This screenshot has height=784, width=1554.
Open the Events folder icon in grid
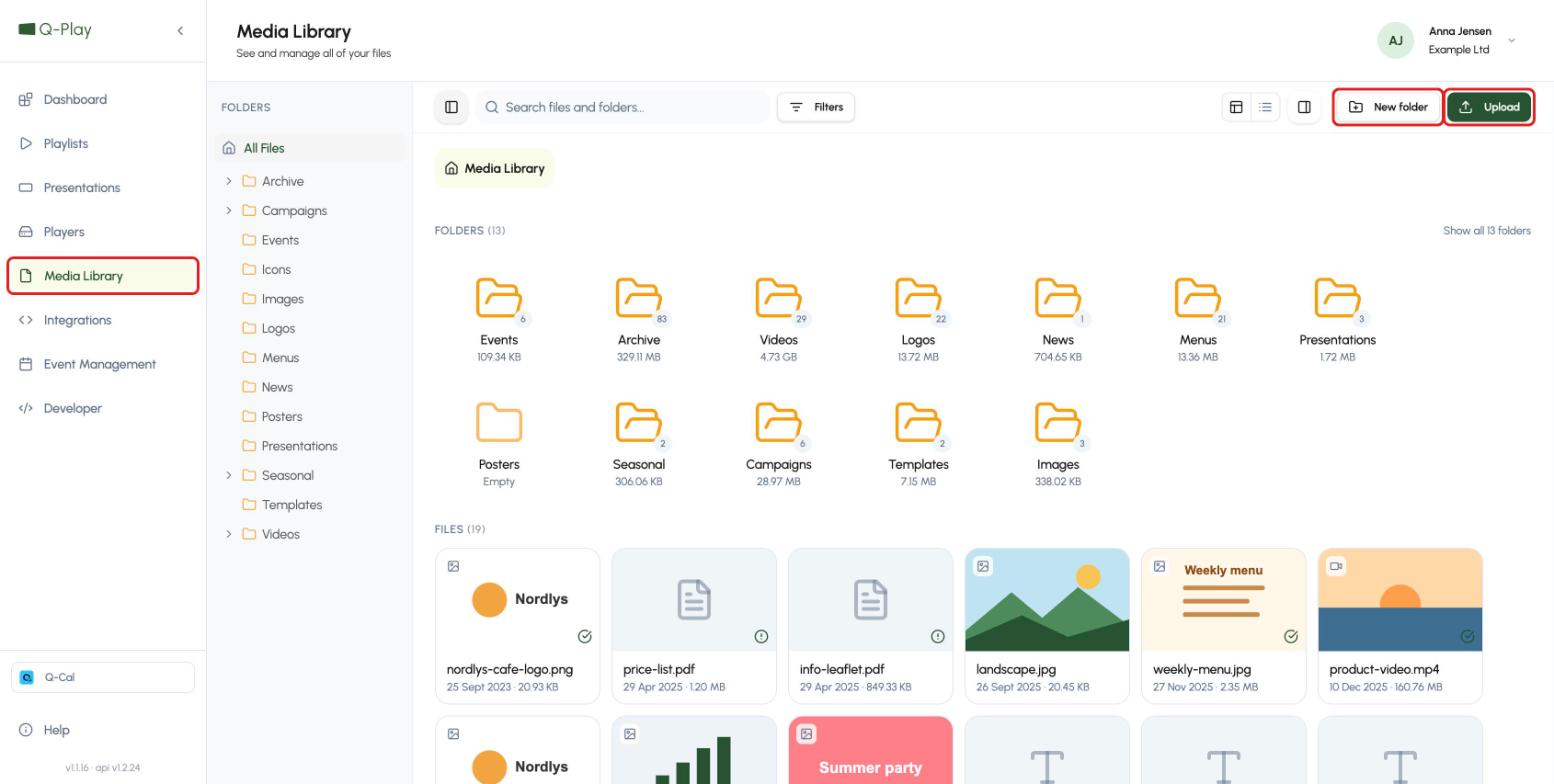499,298
